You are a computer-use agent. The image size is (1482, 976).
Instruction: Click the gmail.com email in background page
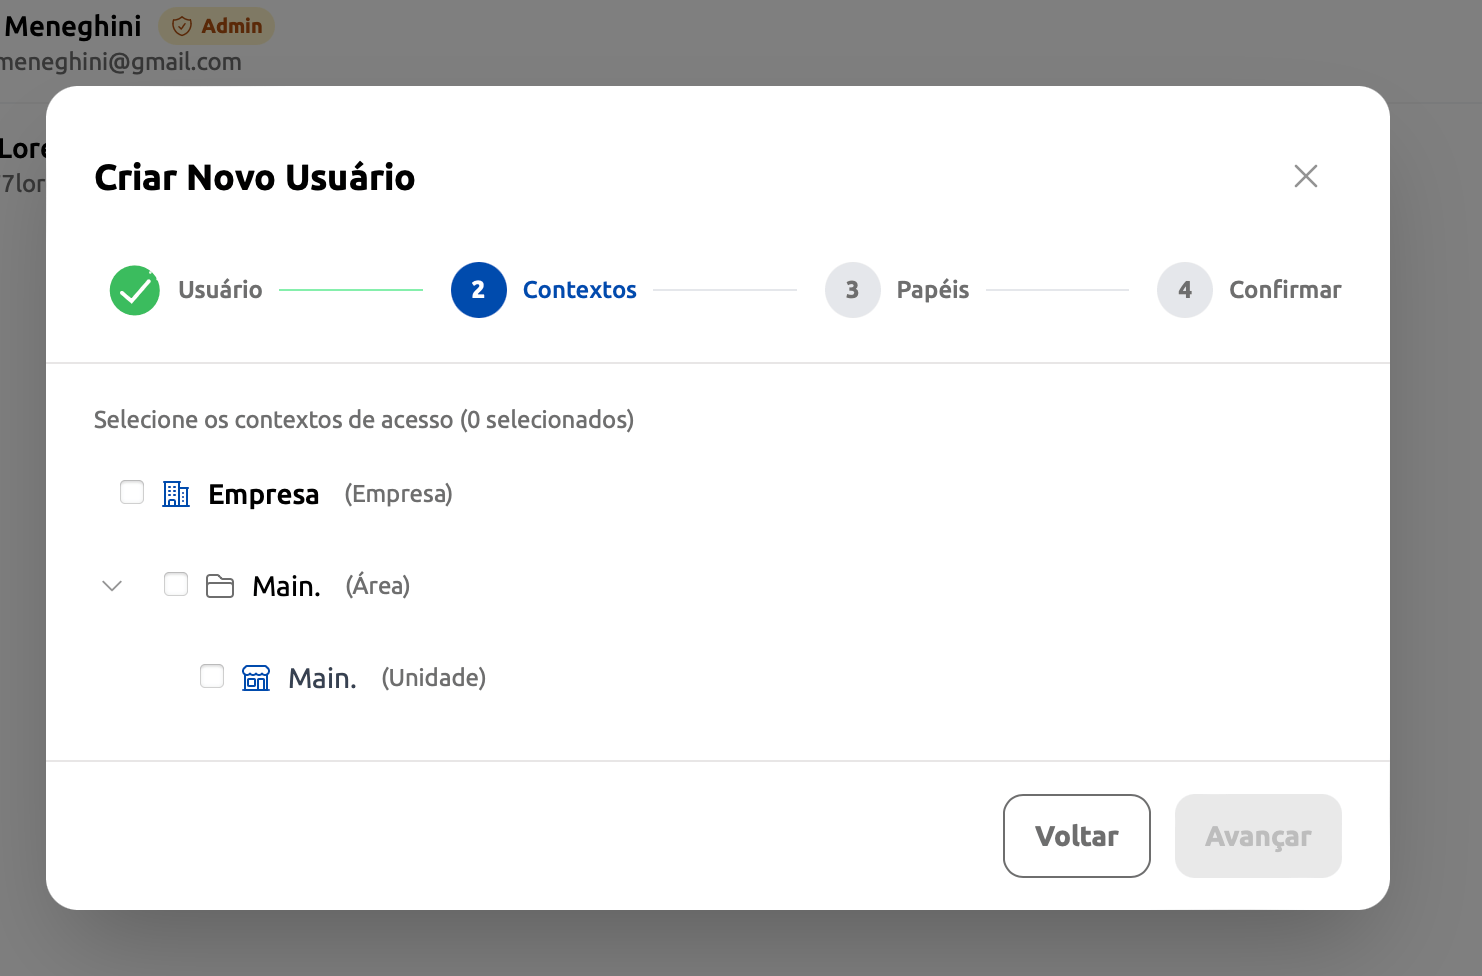121,62
